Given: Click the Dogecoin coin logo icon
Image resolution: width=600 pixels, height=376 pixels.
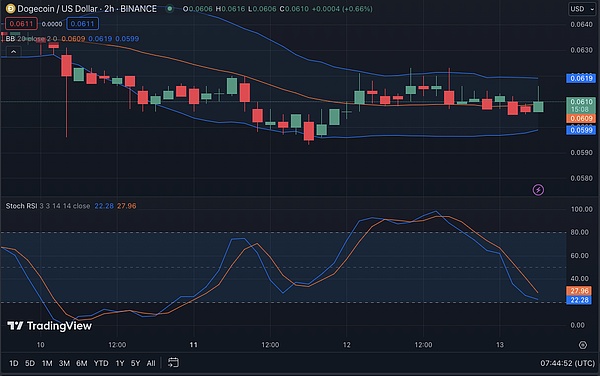Looking at the screenshot, I should tap(10, 8).
